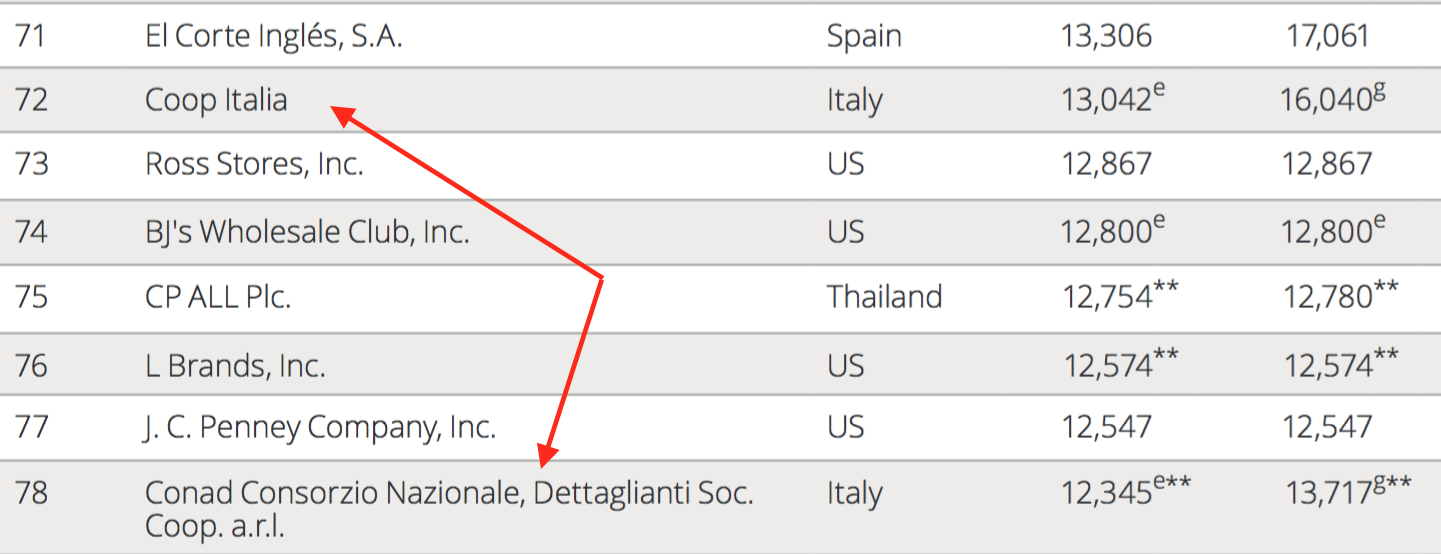Viewport: 1441px width, 554px height.
Task: Click J. C. Penney Company, Inc.
Action: [x=320, y=427]
